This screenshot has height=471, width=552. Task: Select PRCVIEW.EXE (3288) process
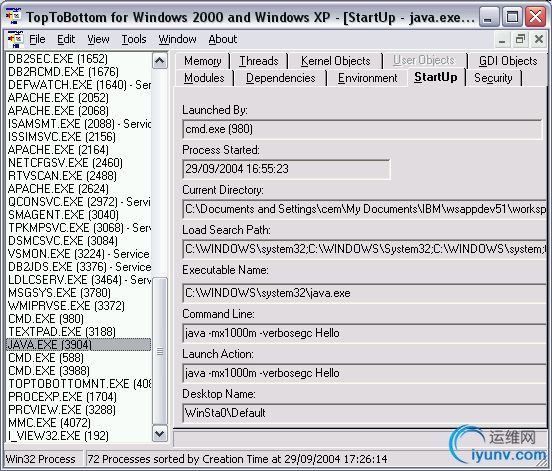coord(62,410)
